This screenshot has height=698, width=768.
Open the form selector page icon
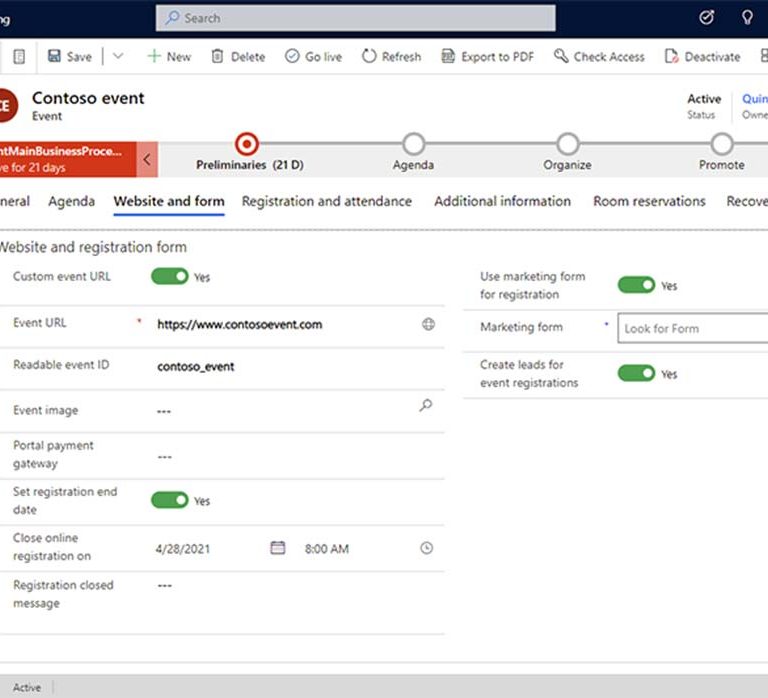click(19, 57)
